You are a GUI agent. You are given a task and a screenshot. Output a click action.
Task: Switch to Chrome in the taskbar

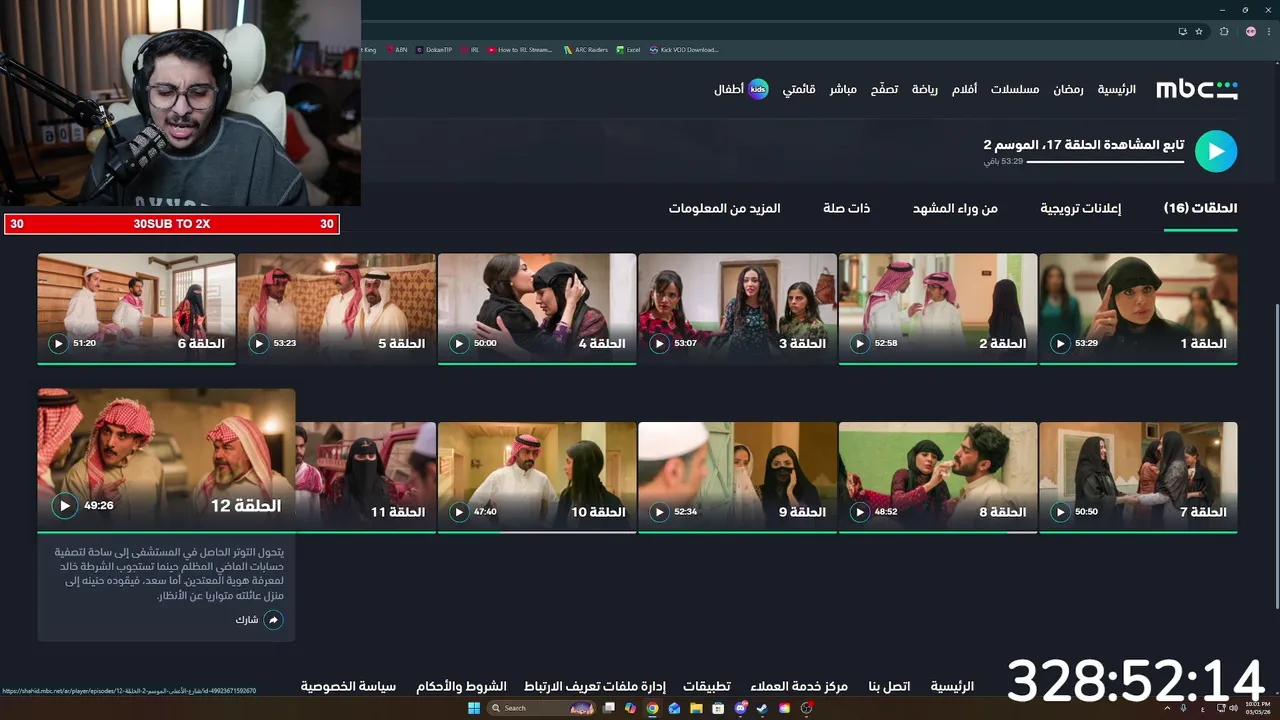pyautogui.click(x=652, y=708)
